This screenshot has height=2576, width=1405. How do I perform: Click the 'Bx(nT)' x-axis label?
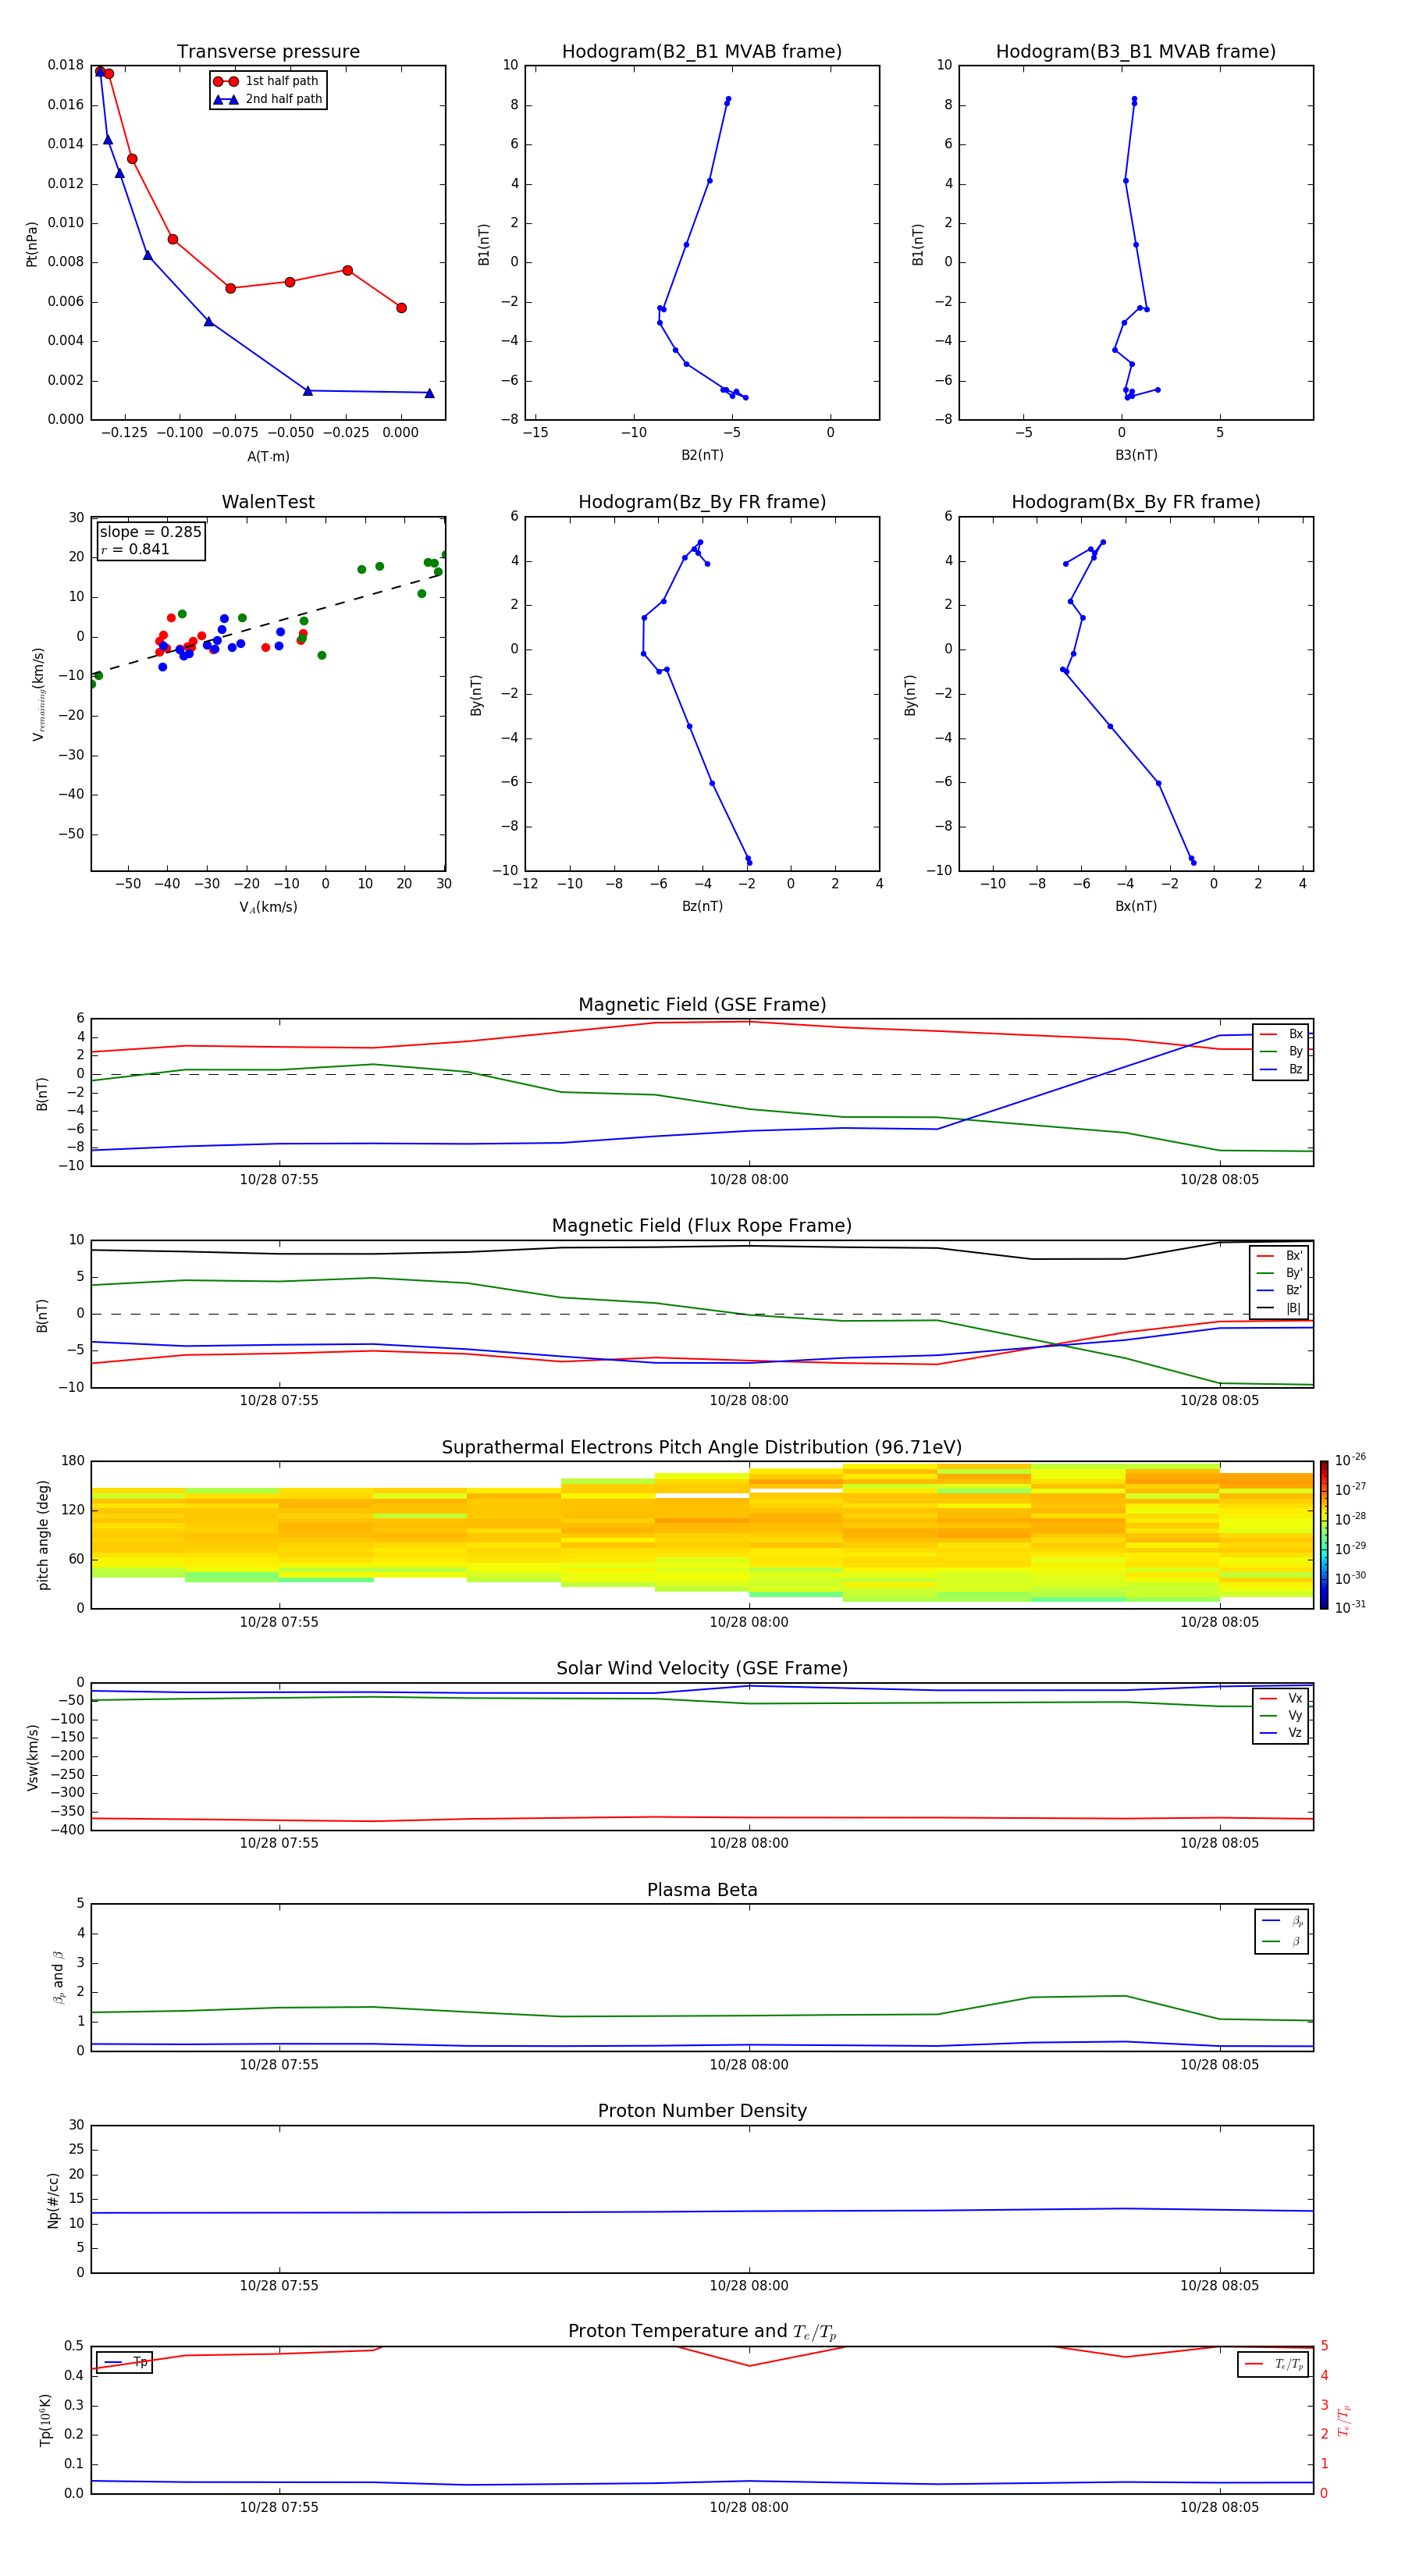1136,906
